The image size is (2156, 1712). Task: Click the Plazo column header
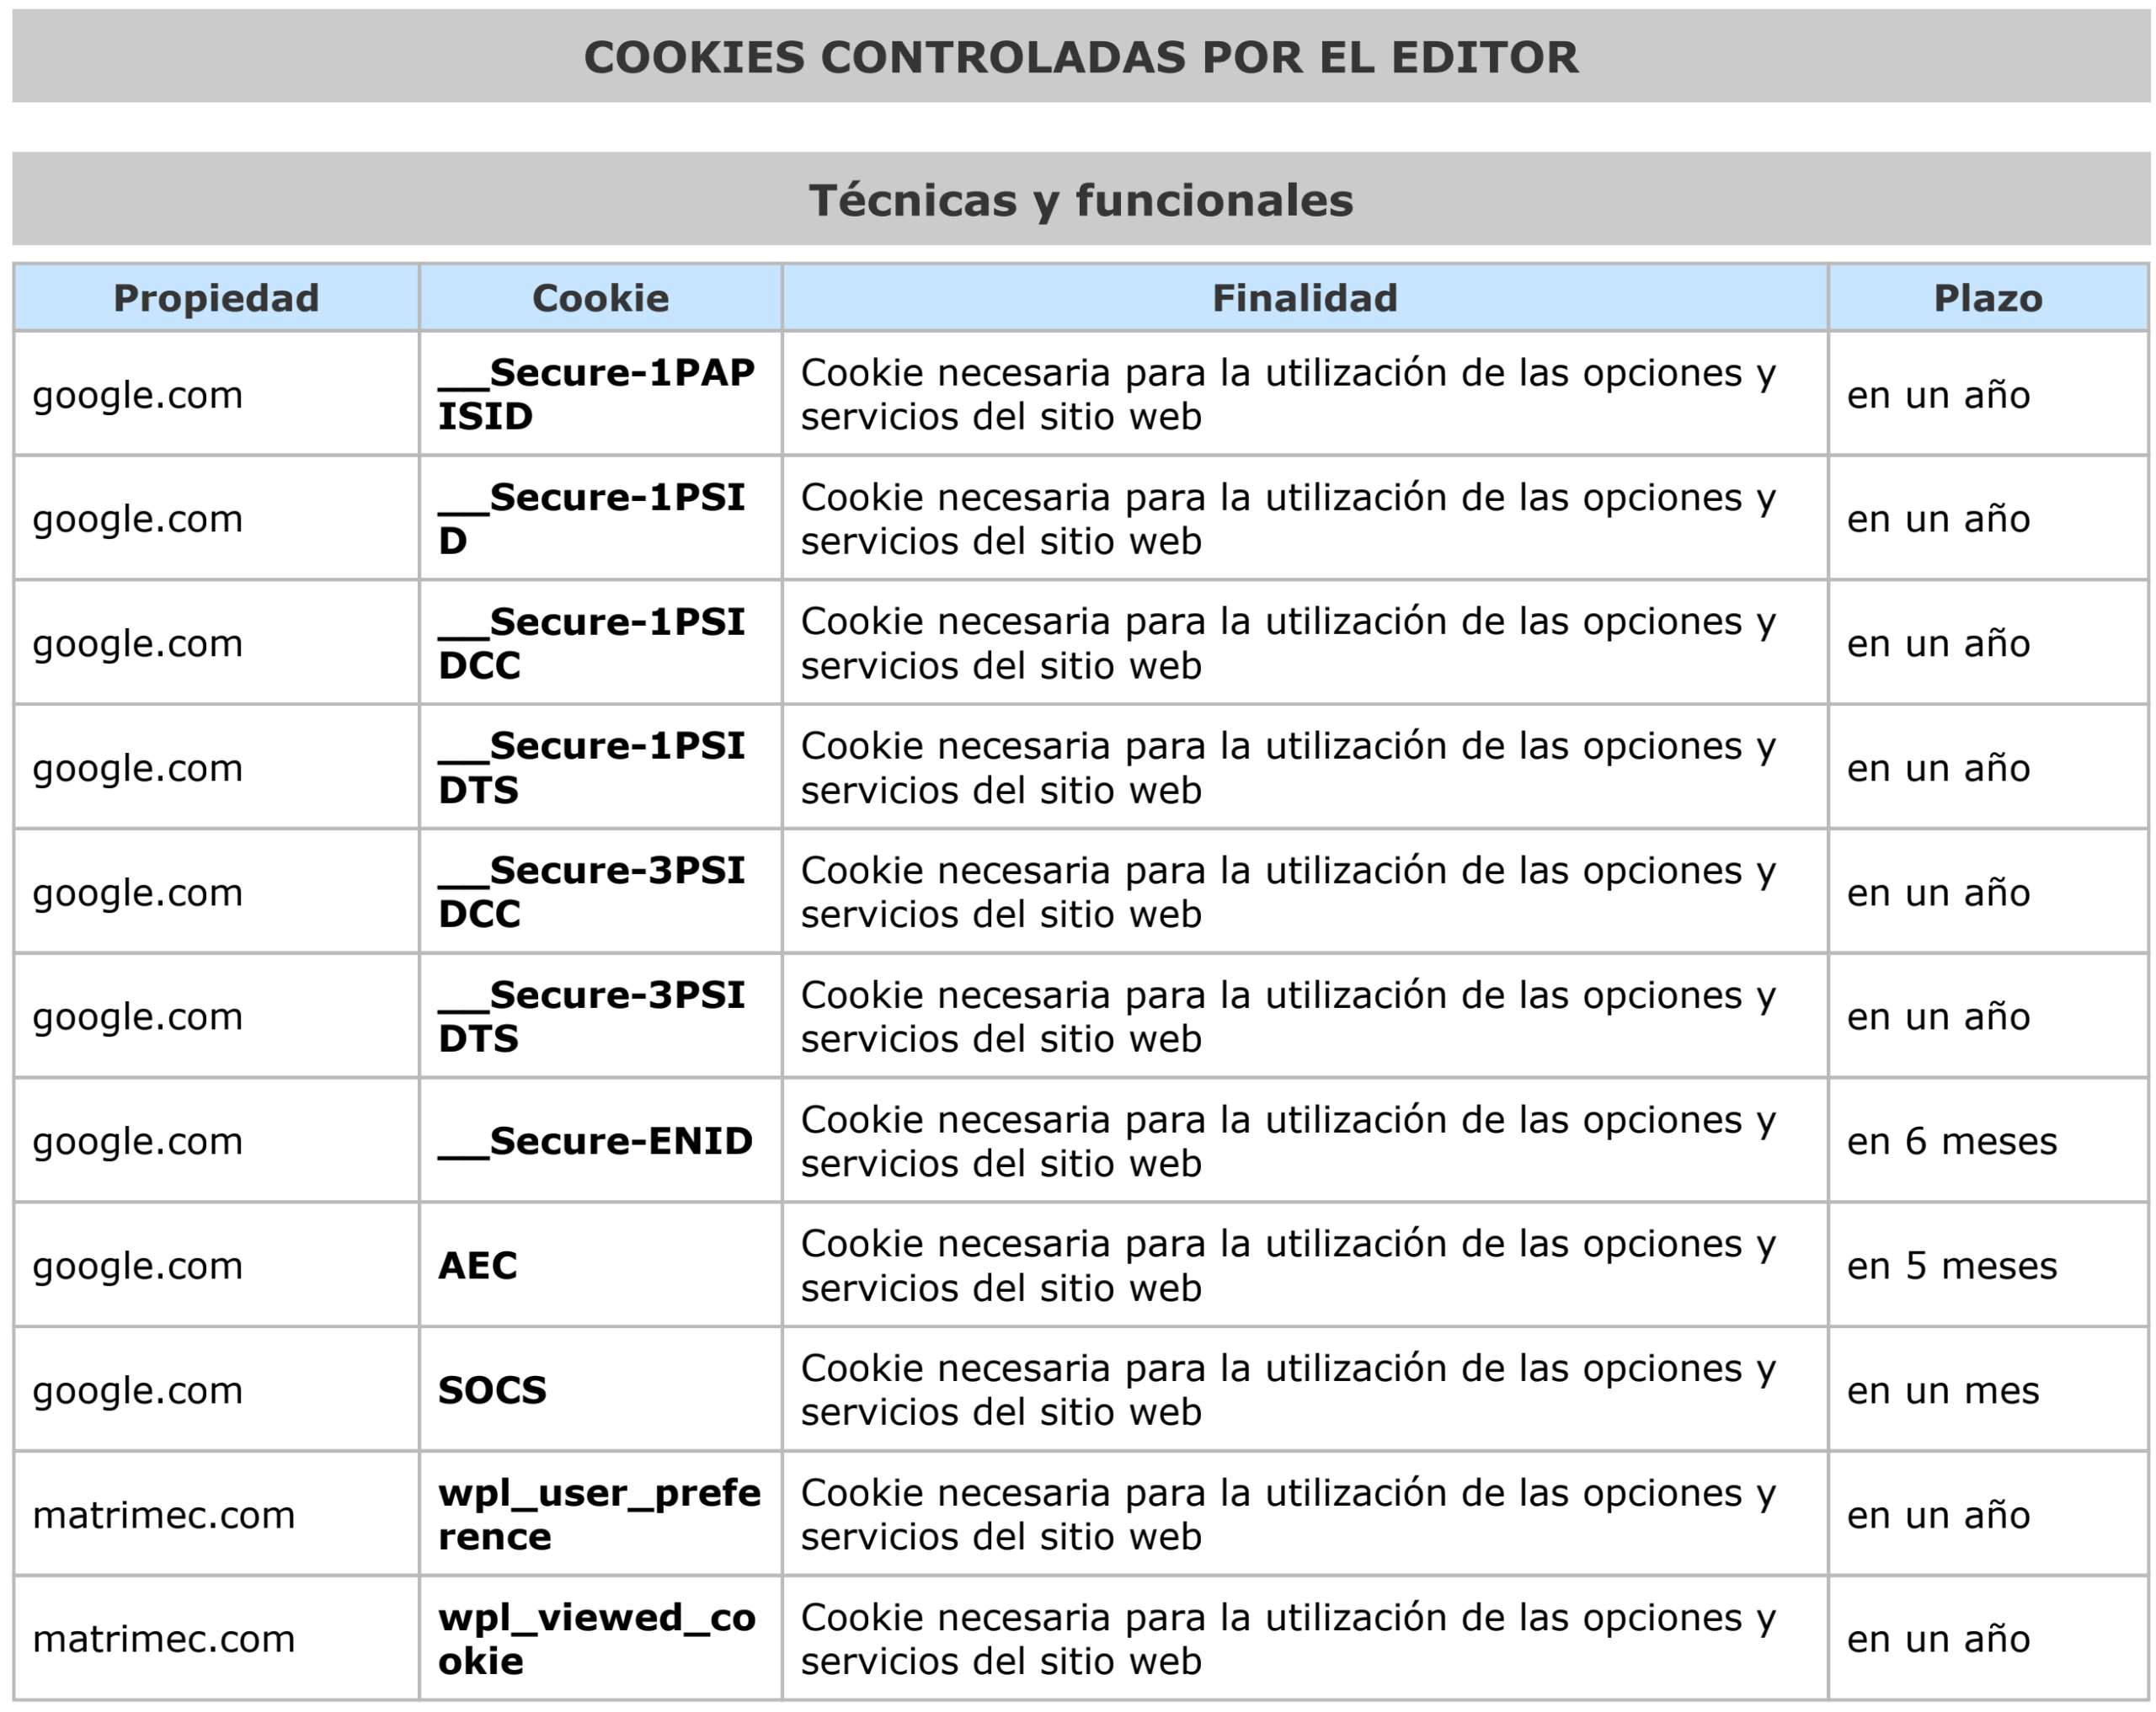coord(1988,298)
